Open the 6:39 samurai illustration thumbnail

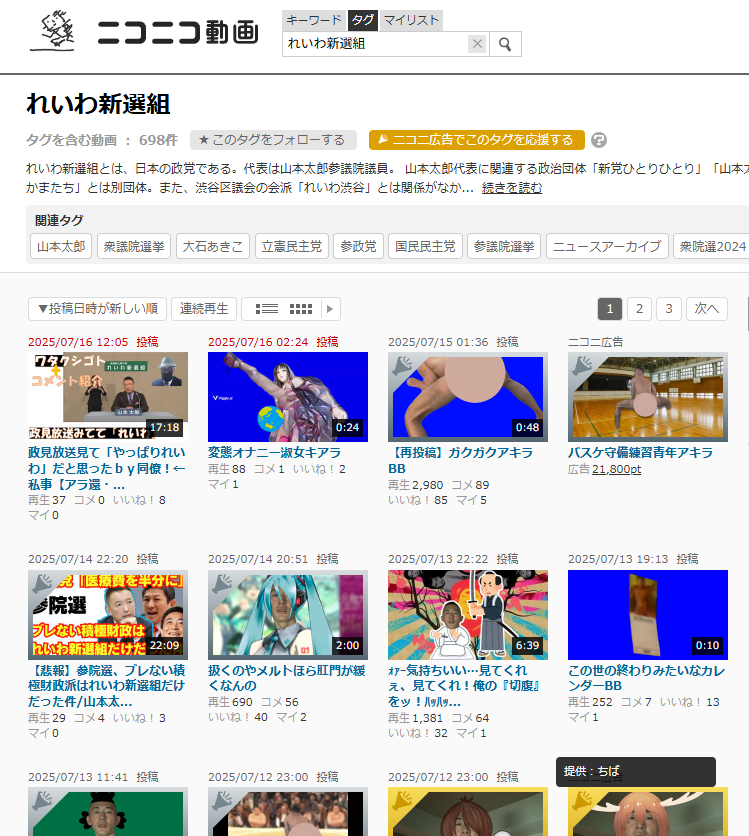468,615
